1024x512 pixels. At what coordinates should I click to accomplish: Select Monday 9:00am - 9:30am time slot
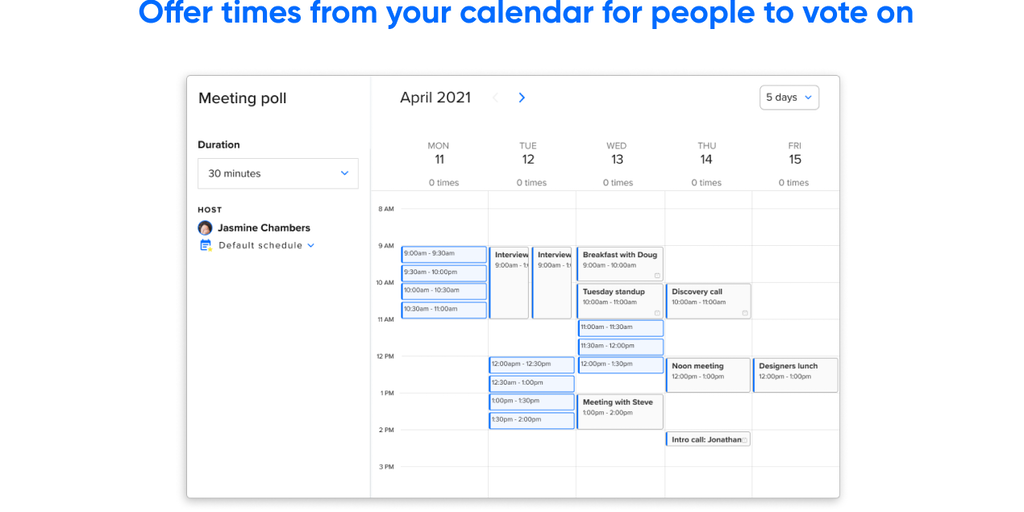coord(444,254)
